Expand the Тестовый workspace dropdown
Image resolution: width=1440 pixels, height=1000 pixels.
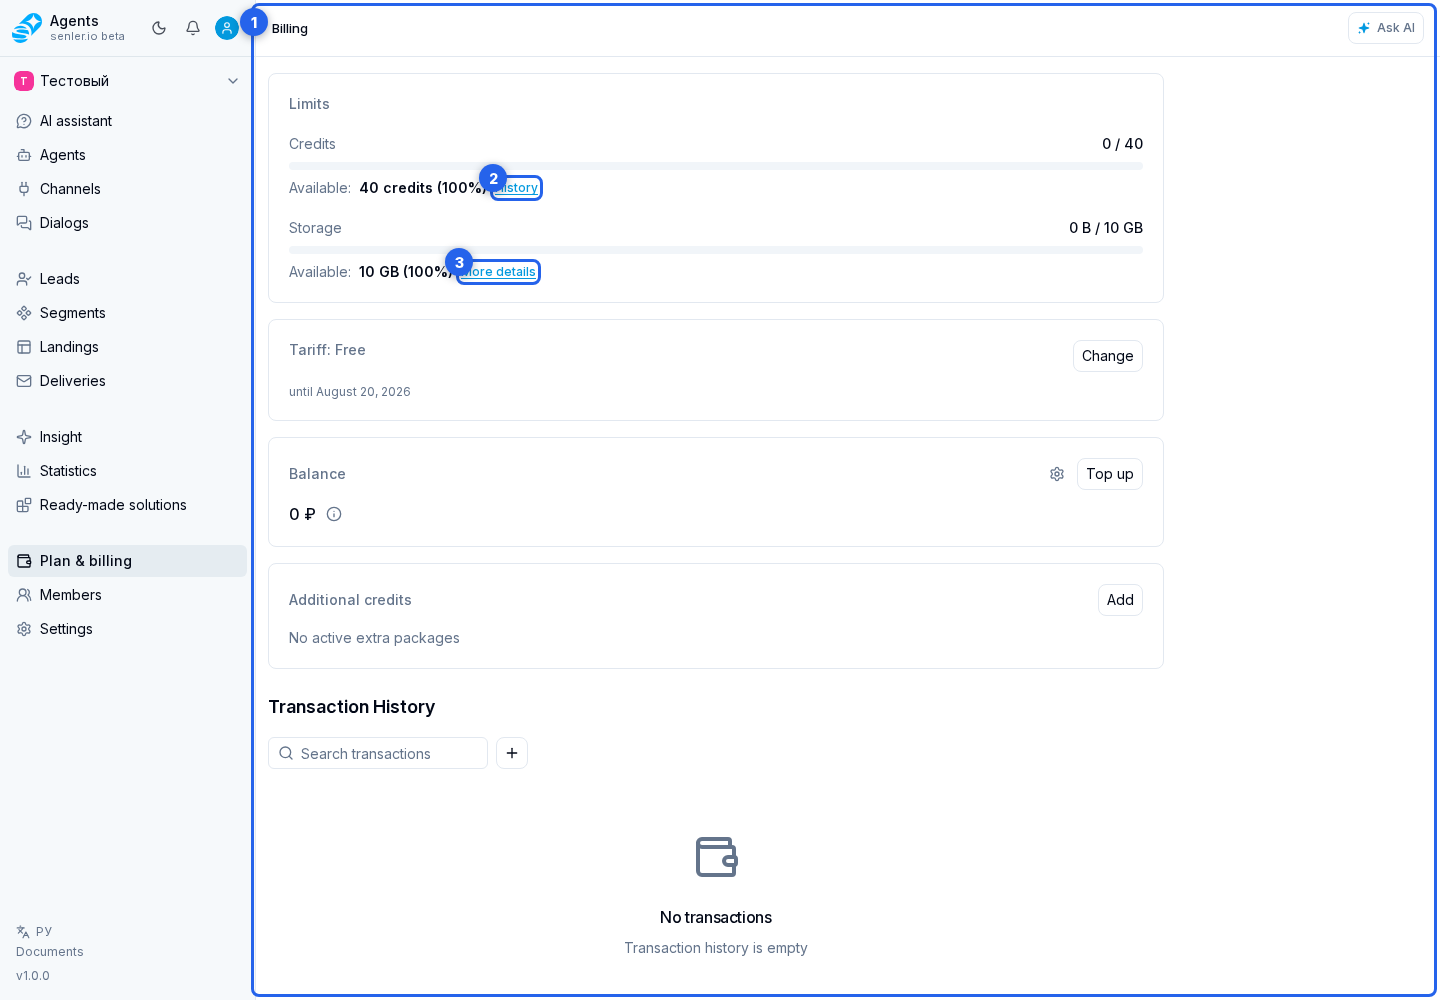127,81
